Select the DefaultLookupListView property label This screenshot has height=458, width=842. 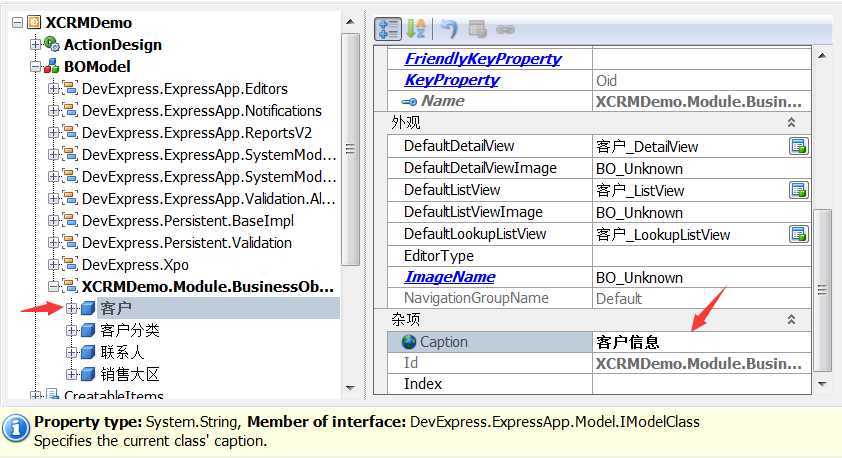[x=475, y=234]
